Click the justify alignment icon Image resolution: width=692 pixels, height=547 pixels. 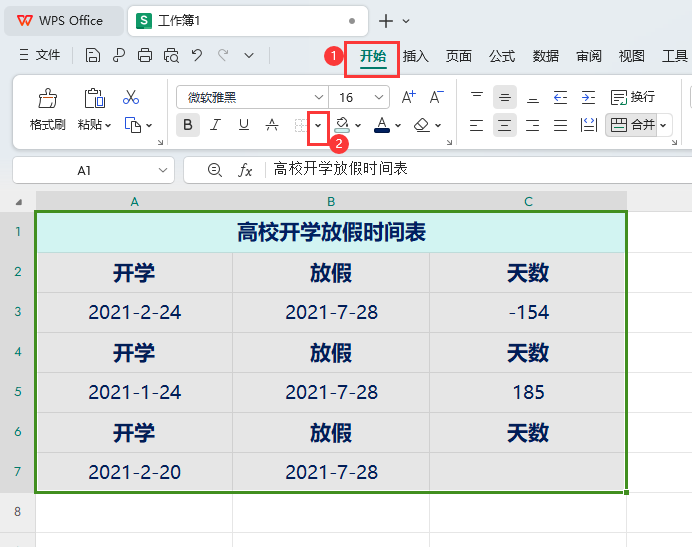click(x=560, y=125)
